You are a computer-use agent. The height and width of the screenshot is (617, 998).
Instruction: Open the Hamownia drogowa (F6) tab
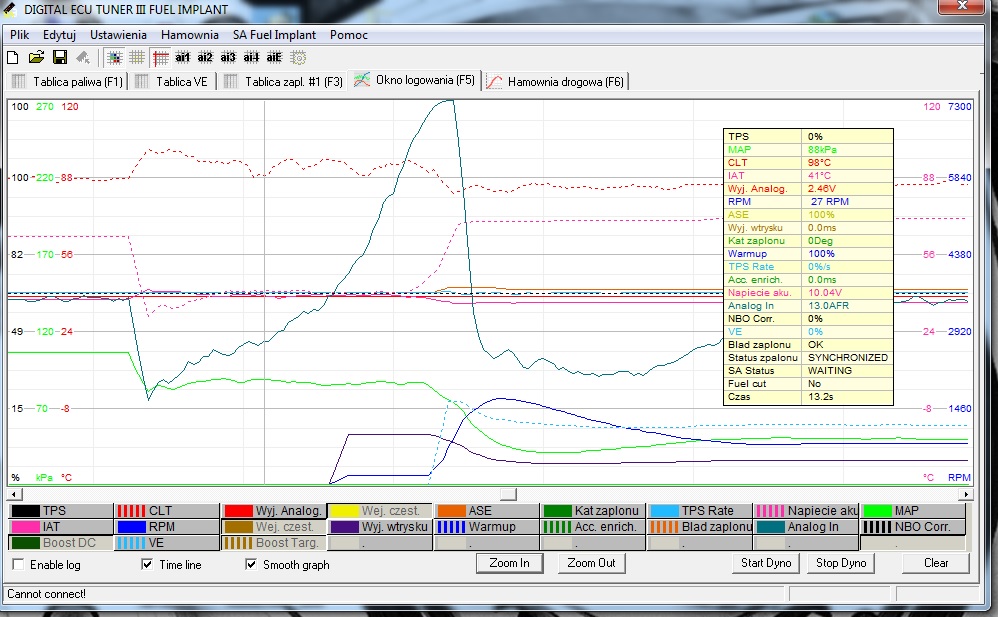[555, 81]
